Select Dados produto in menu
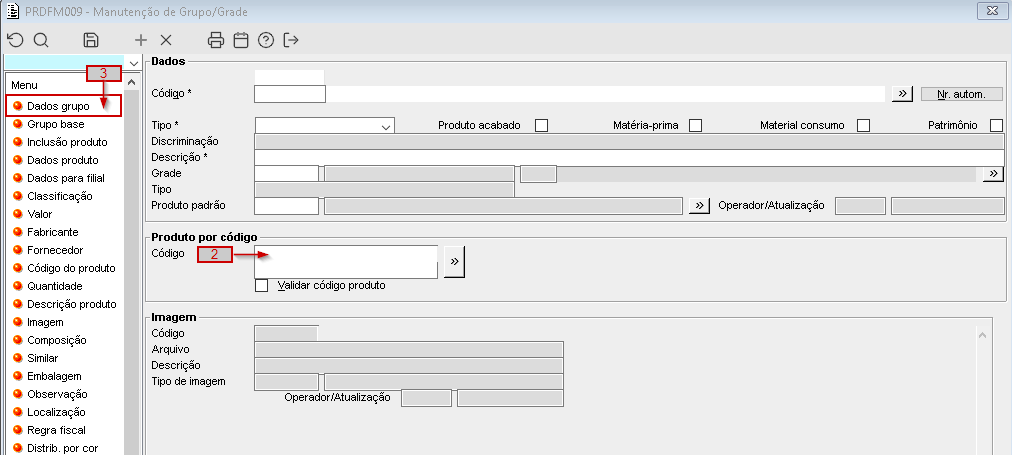This screenshot has width=1012, height=455. click(63, 160)
